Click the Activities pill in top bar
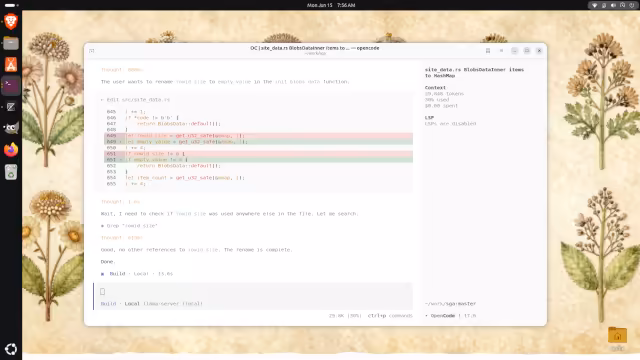Screen dimensions: 640x360 point(10,5)
